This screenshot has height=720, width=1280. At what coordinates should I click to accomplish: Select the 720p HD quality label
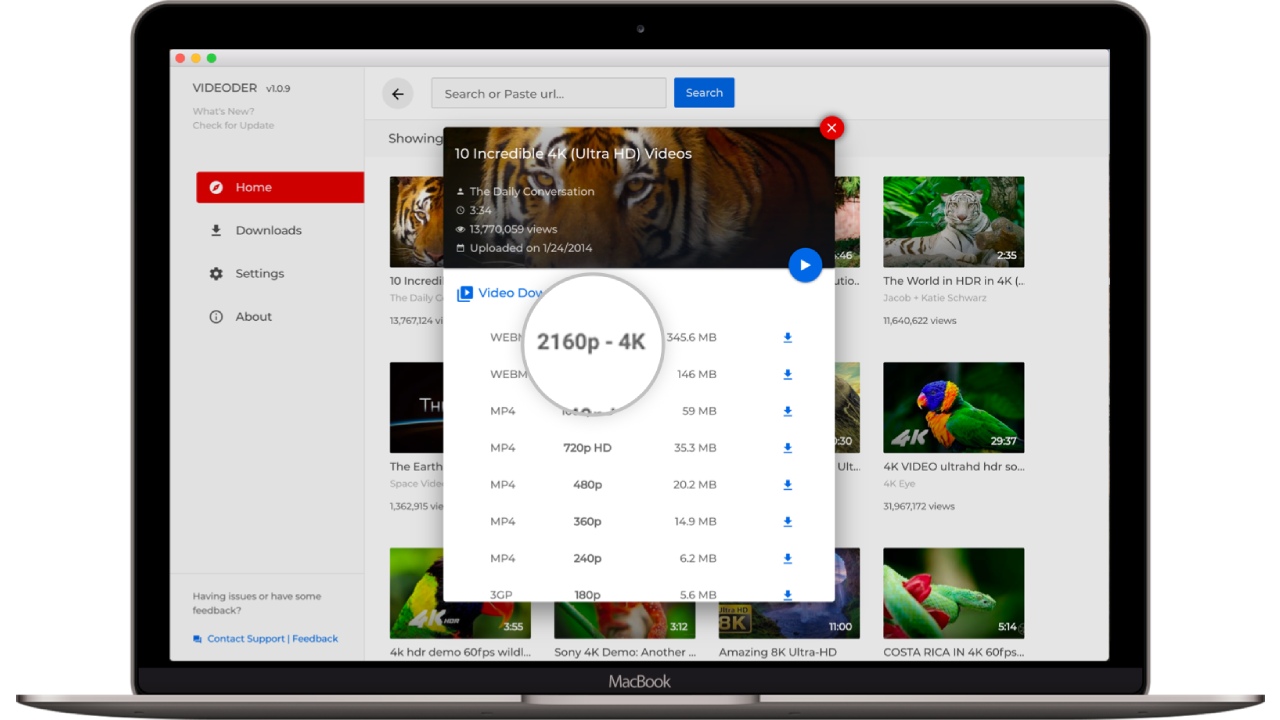point(587,448)
